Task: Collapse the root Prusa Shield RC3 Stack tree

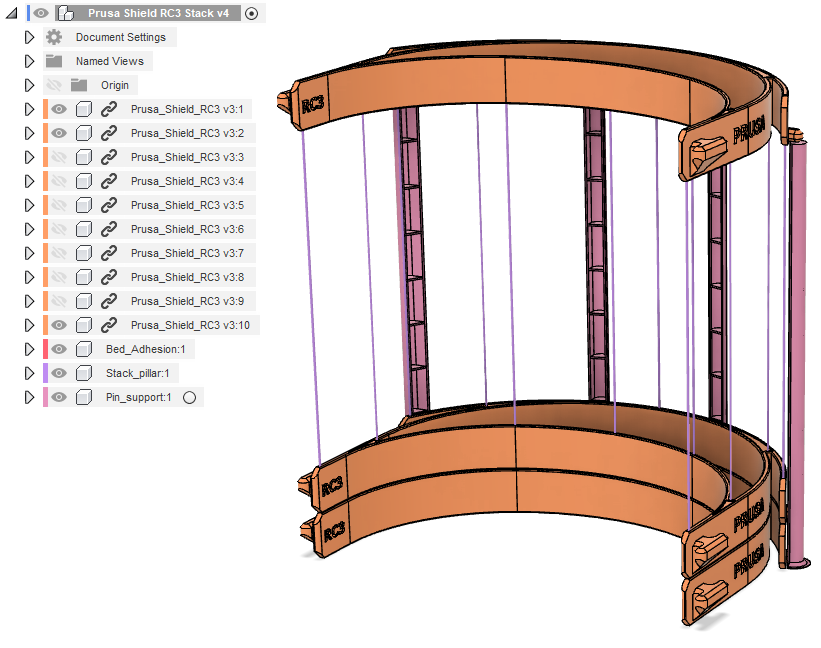Action: [12, 13]
